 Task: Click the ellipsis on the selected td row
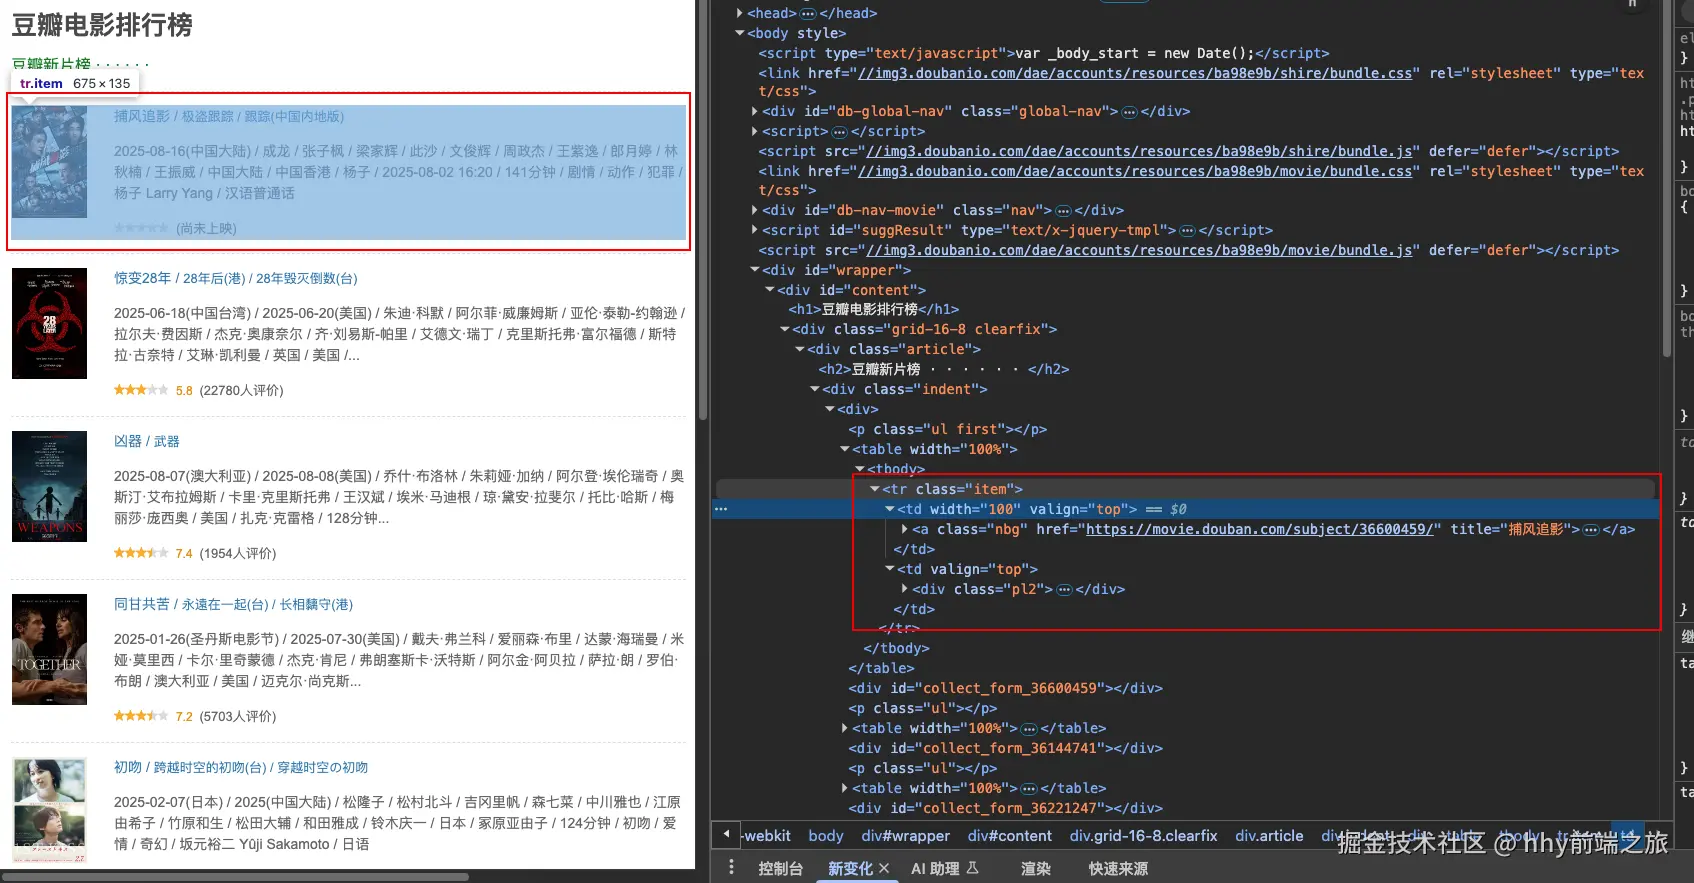721,509
